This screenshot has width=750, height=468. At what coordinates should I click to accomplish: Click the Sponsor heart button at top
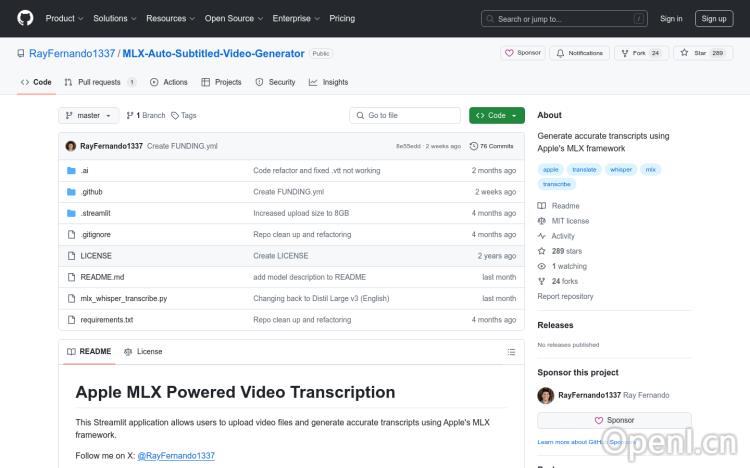pyautogui.click(x=523, y=53)
